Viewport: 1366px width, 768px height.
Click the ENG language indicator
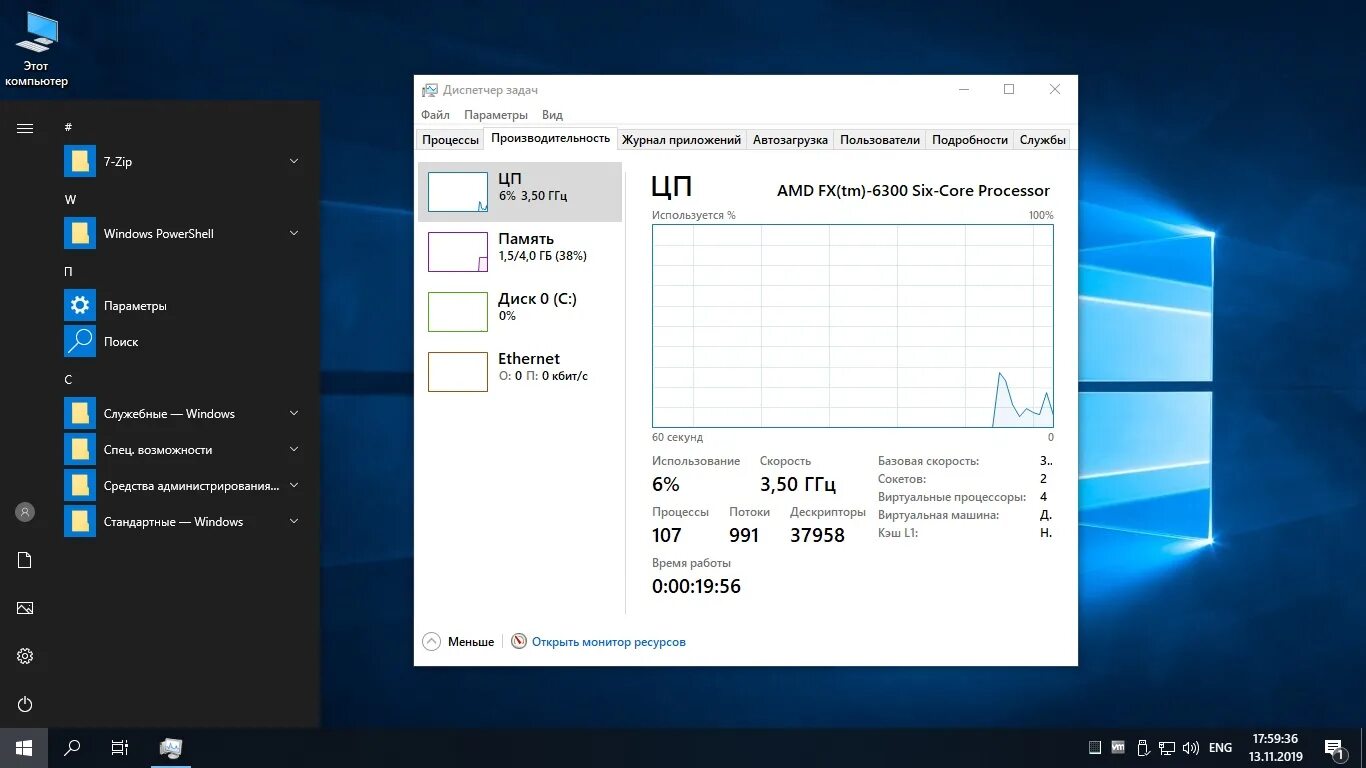[x=1220, y=747]
